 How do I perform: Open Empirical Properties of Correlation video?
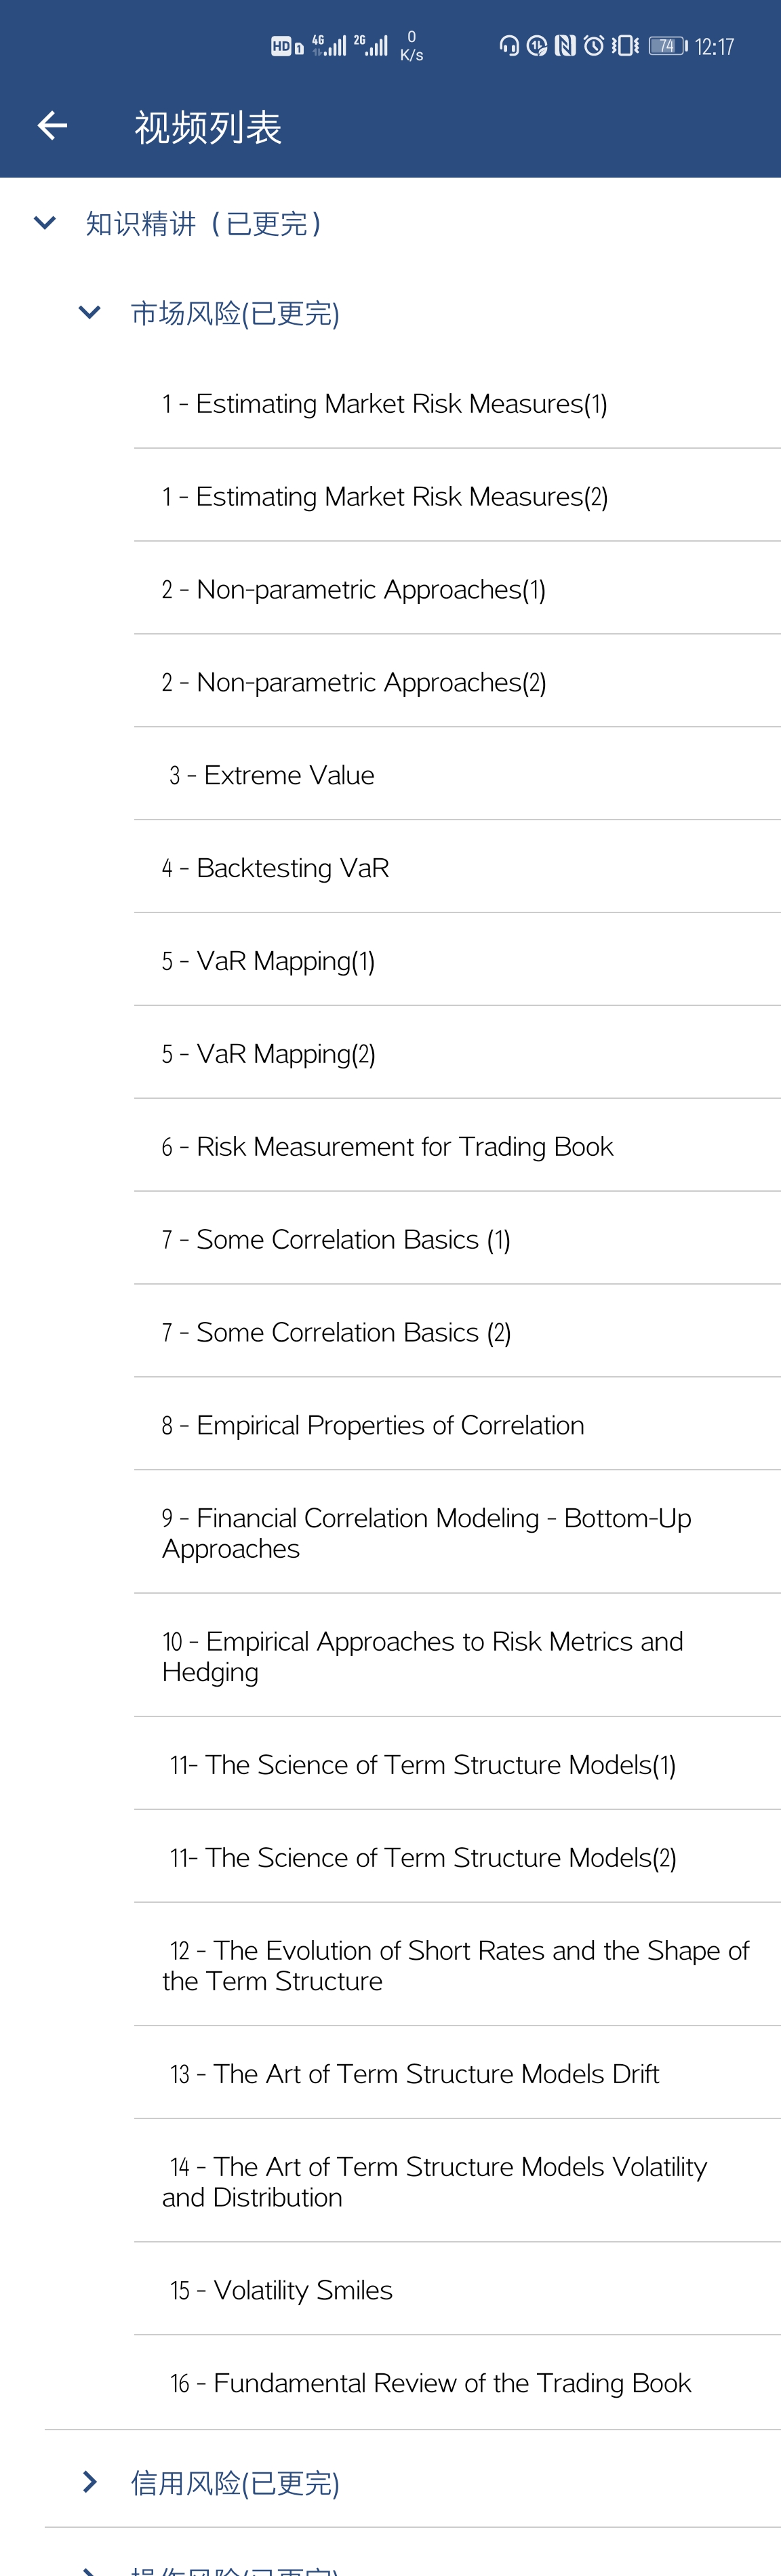coord(457,1425)
